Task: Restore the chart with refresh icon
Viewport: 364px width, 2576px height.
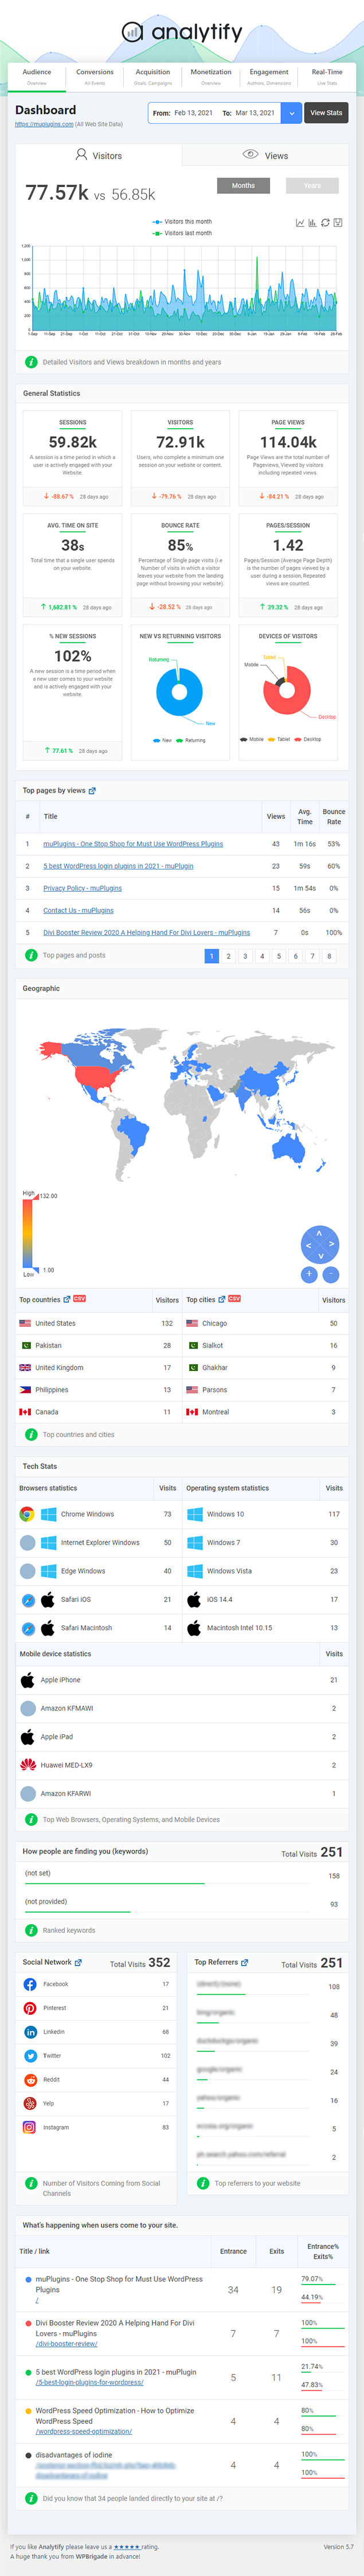Action: coord(325,223)
